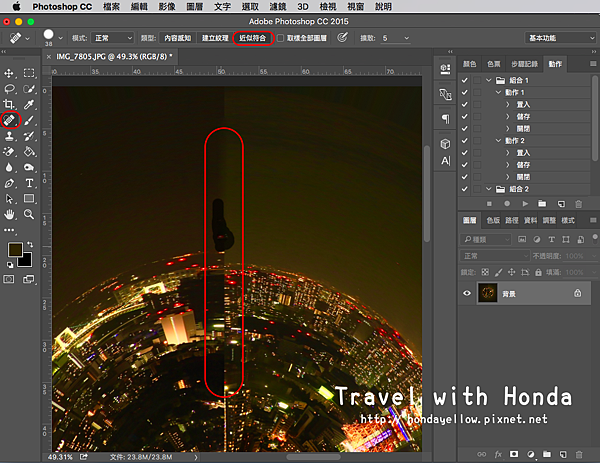Choose the 近似符合 proximity match type
Image resolution: width=600 pixels, height=463 pixels.
[253, 38]
